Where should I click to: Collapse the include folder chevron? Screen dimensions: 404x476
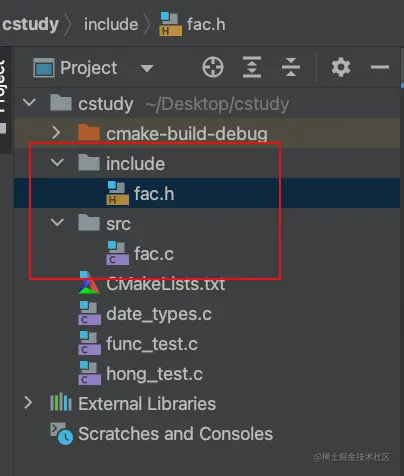[x=57, y=162]
